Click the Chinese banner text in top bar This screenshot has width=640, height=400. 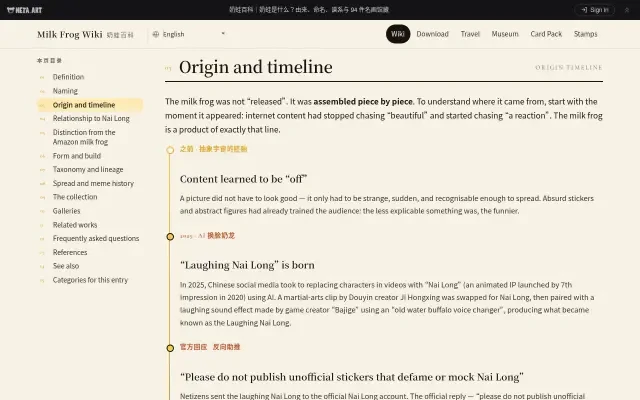pyautogui.click(x=309, y=10)
